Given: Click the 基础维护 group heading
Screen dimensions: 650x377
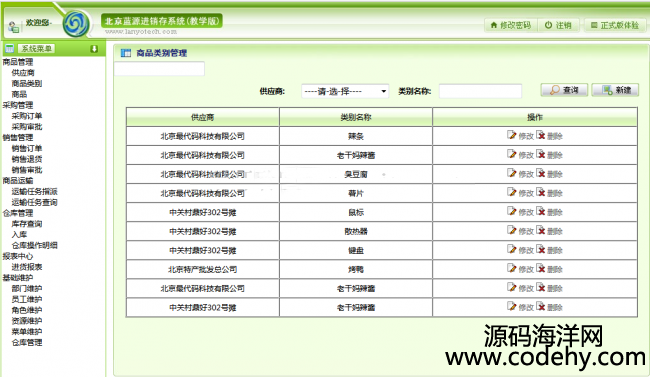Looking at the screenshot, I should pyautogui.click(x=18, y=277).
